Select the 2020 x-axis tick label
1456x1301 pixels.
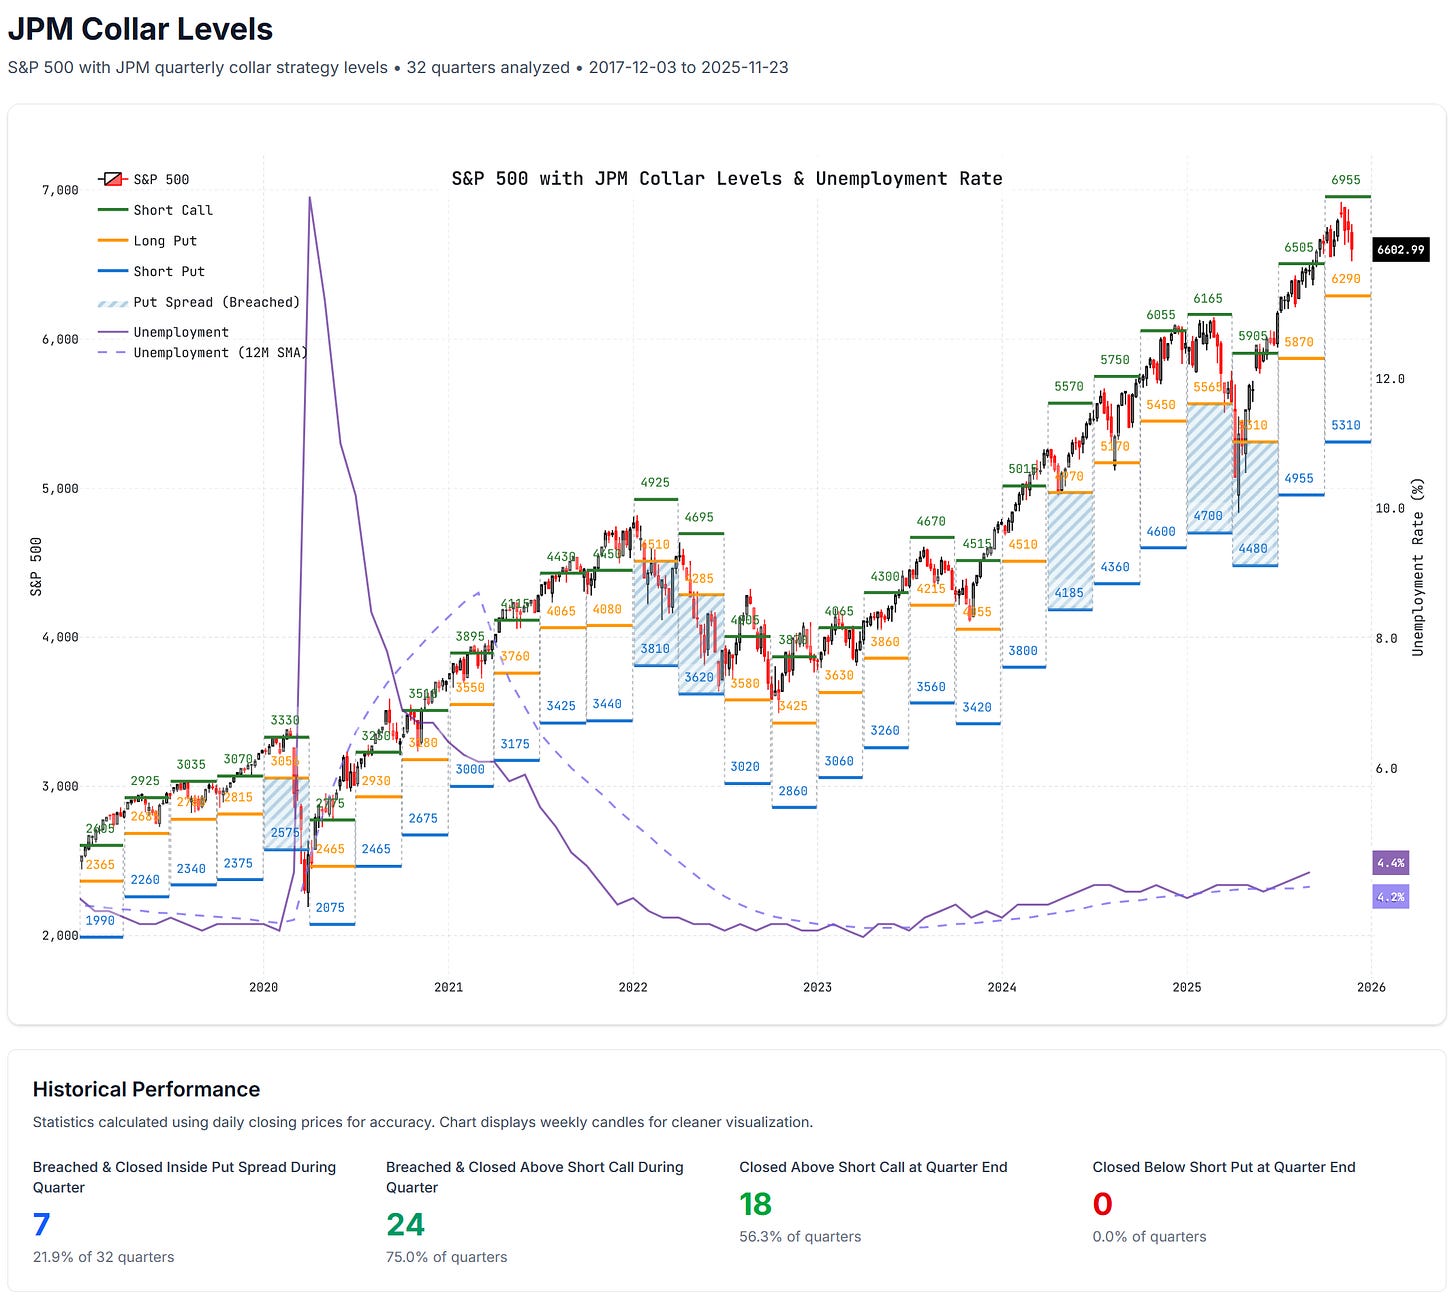pos(263,987)
